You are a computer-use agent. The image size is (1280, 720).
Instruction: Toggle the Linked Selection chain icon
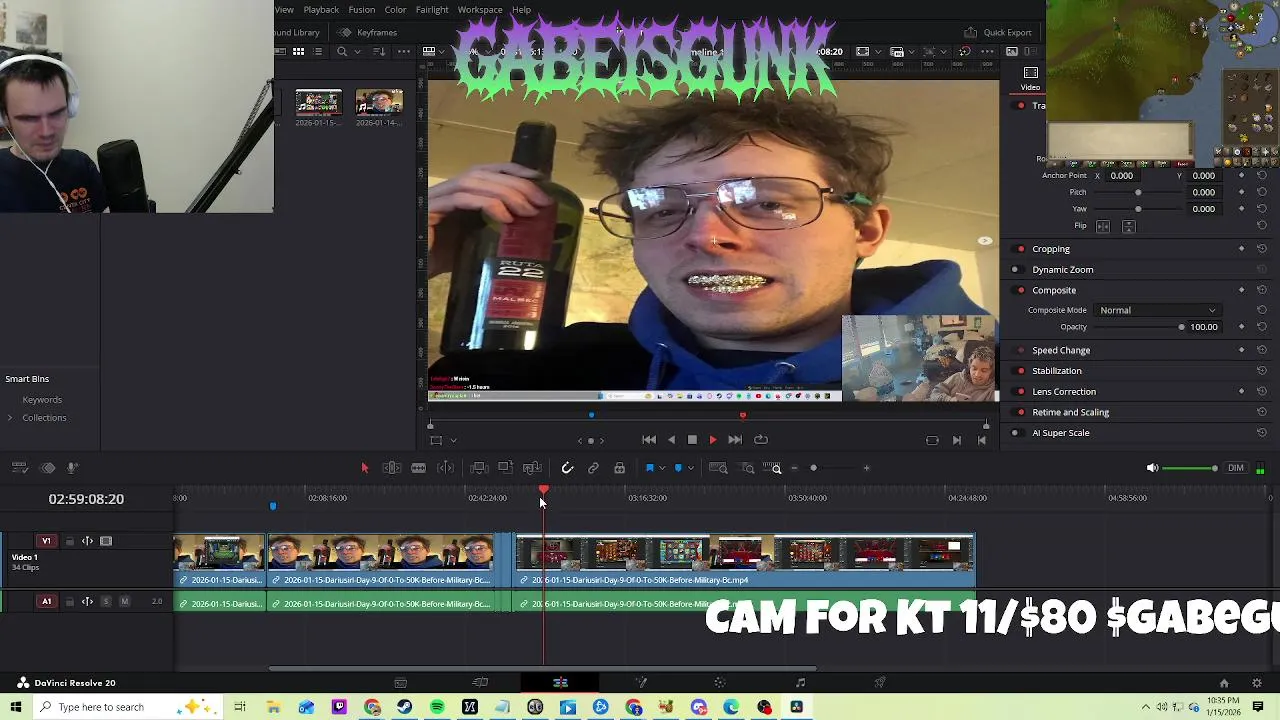593,468
